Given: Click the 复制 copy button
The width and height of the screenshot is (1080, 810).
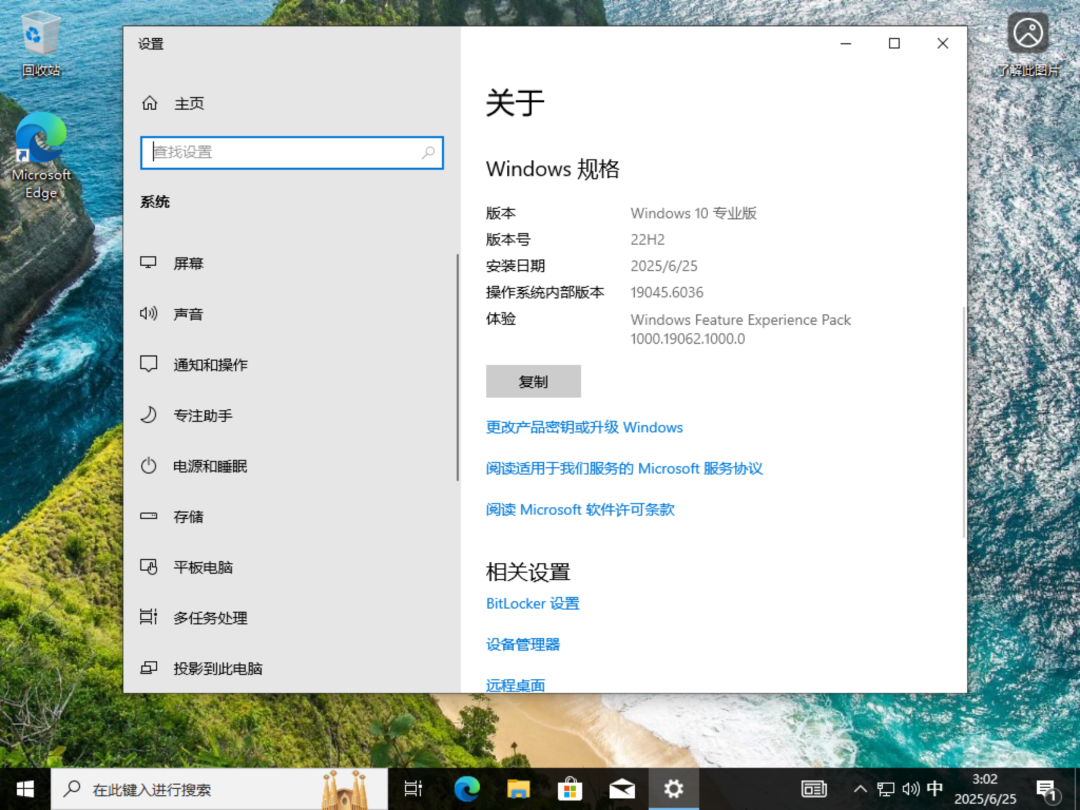Looking at the screenshot, I should tap(533, 381).
